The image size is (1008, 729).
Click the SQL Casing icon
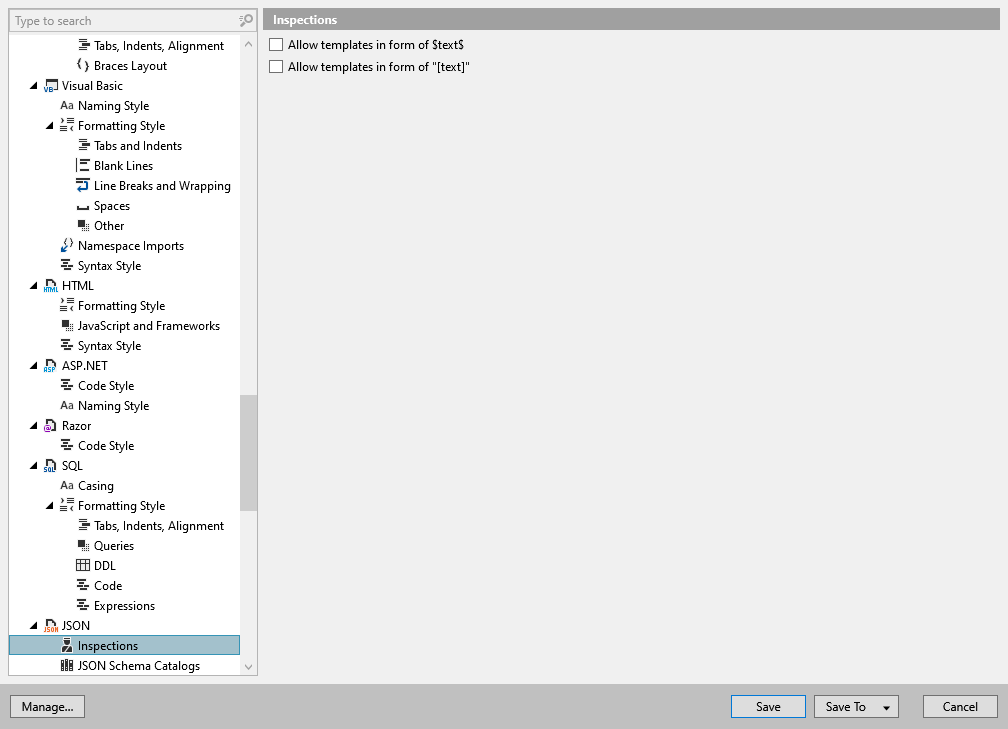[67, 485]
